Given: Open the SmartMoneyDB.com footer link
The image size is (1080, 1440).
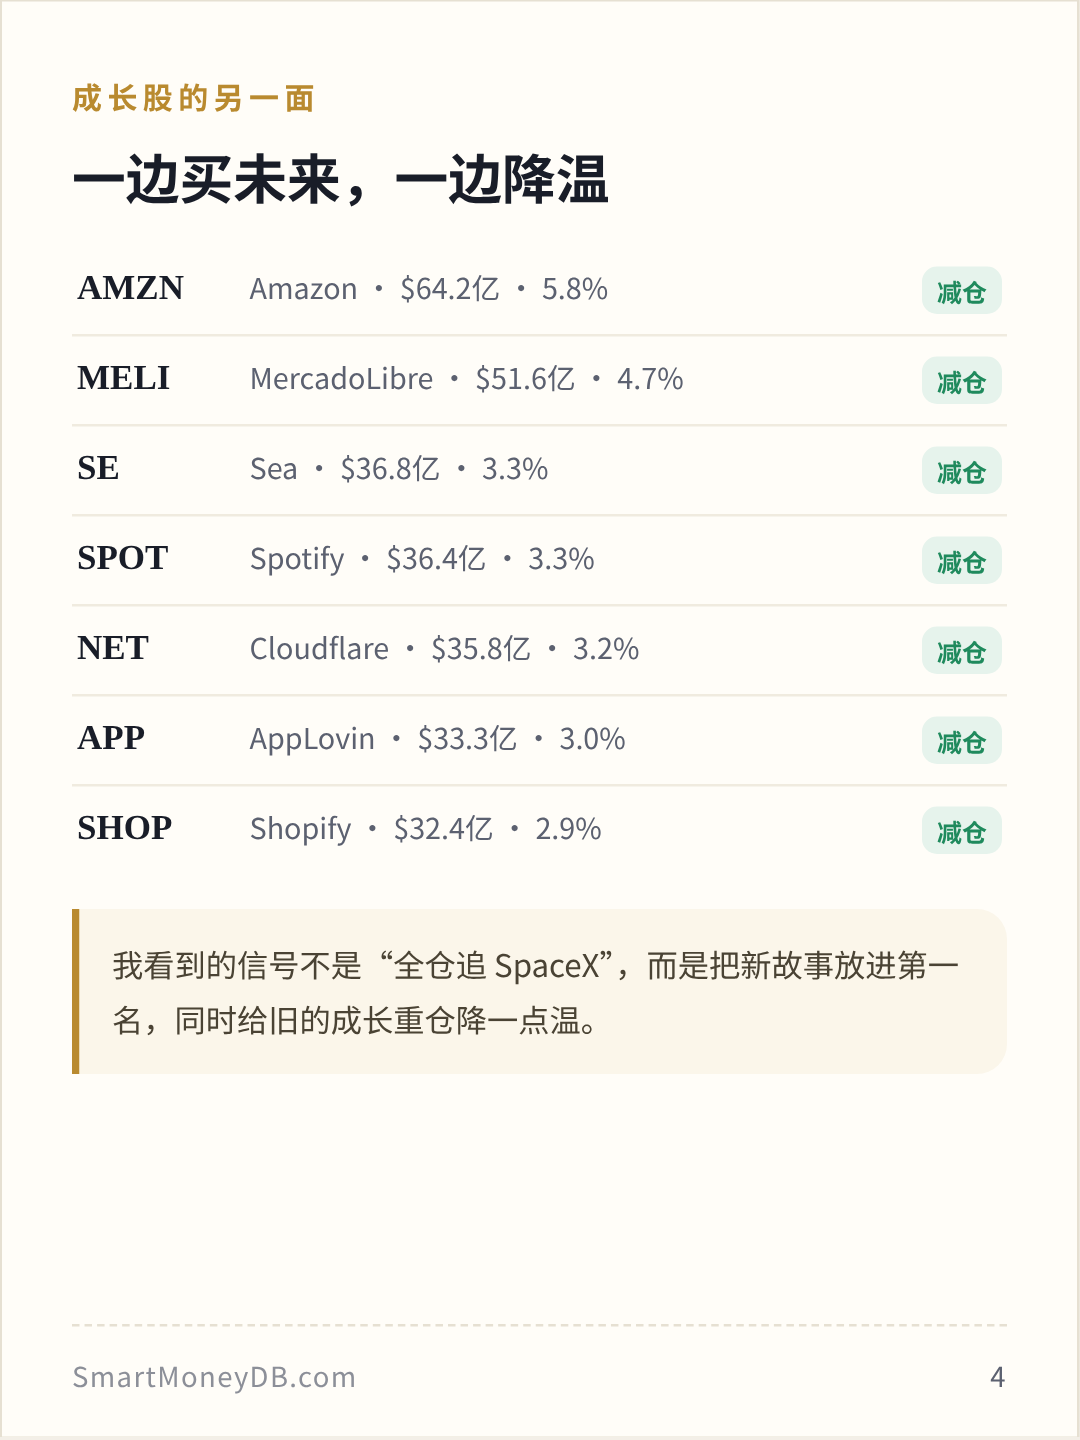Looking at the screenshot, I should [214, 1377].
